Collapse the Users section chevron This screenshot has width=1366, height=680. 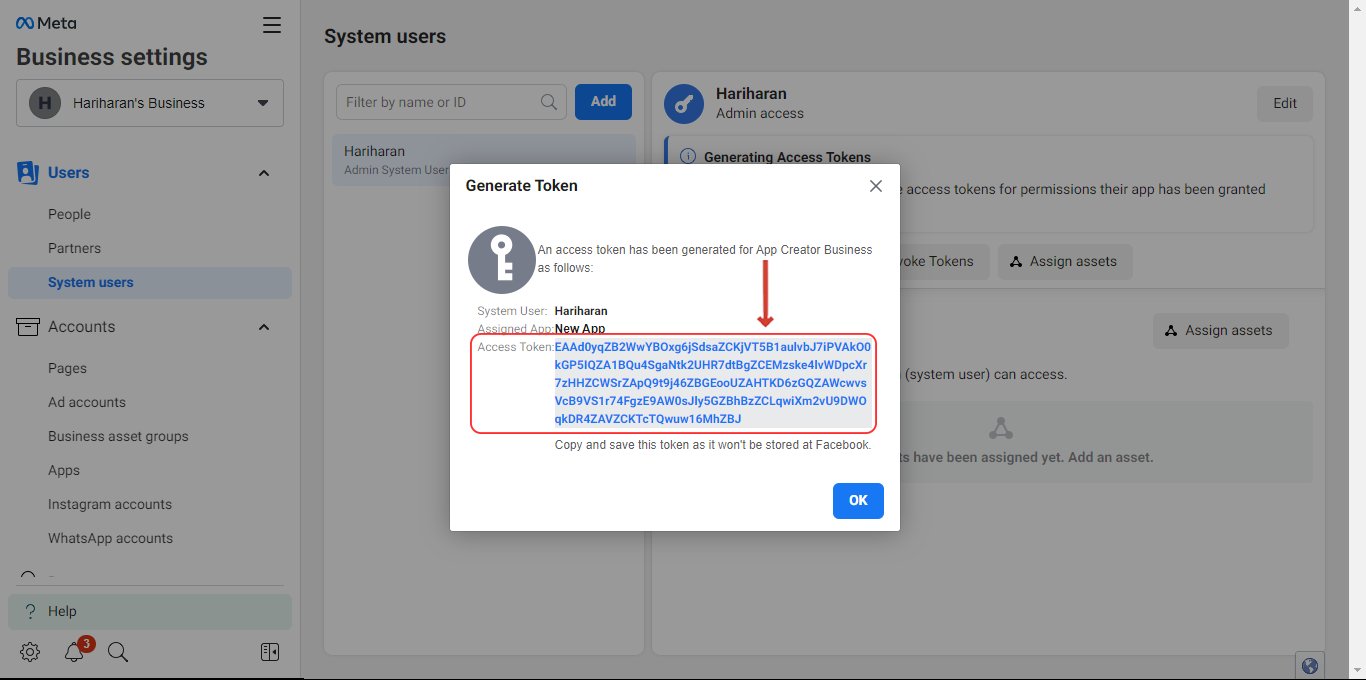(264, 173)
